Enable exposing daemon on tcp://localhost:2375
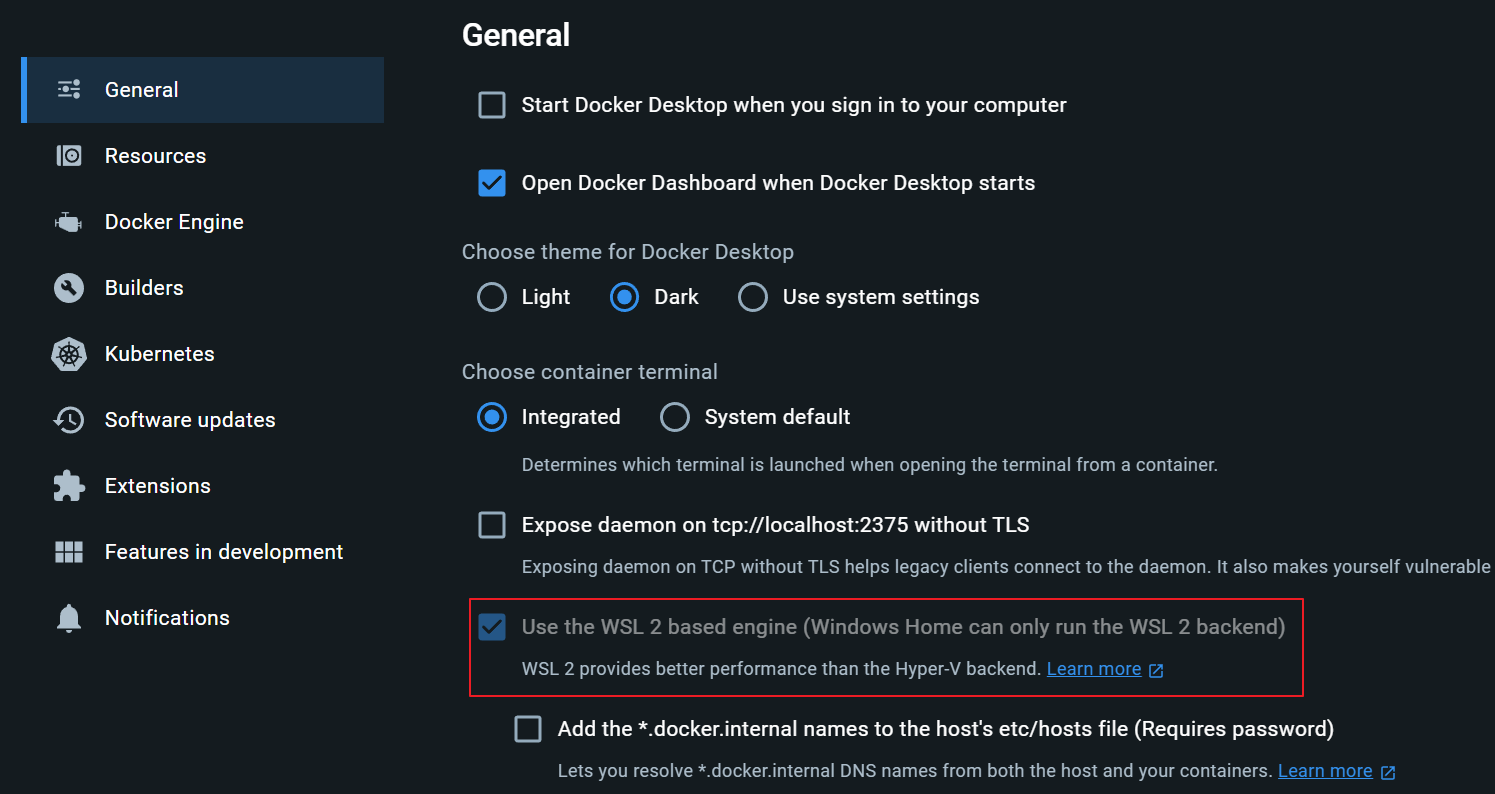1495x794 pixels. click(x=492, y=524)
